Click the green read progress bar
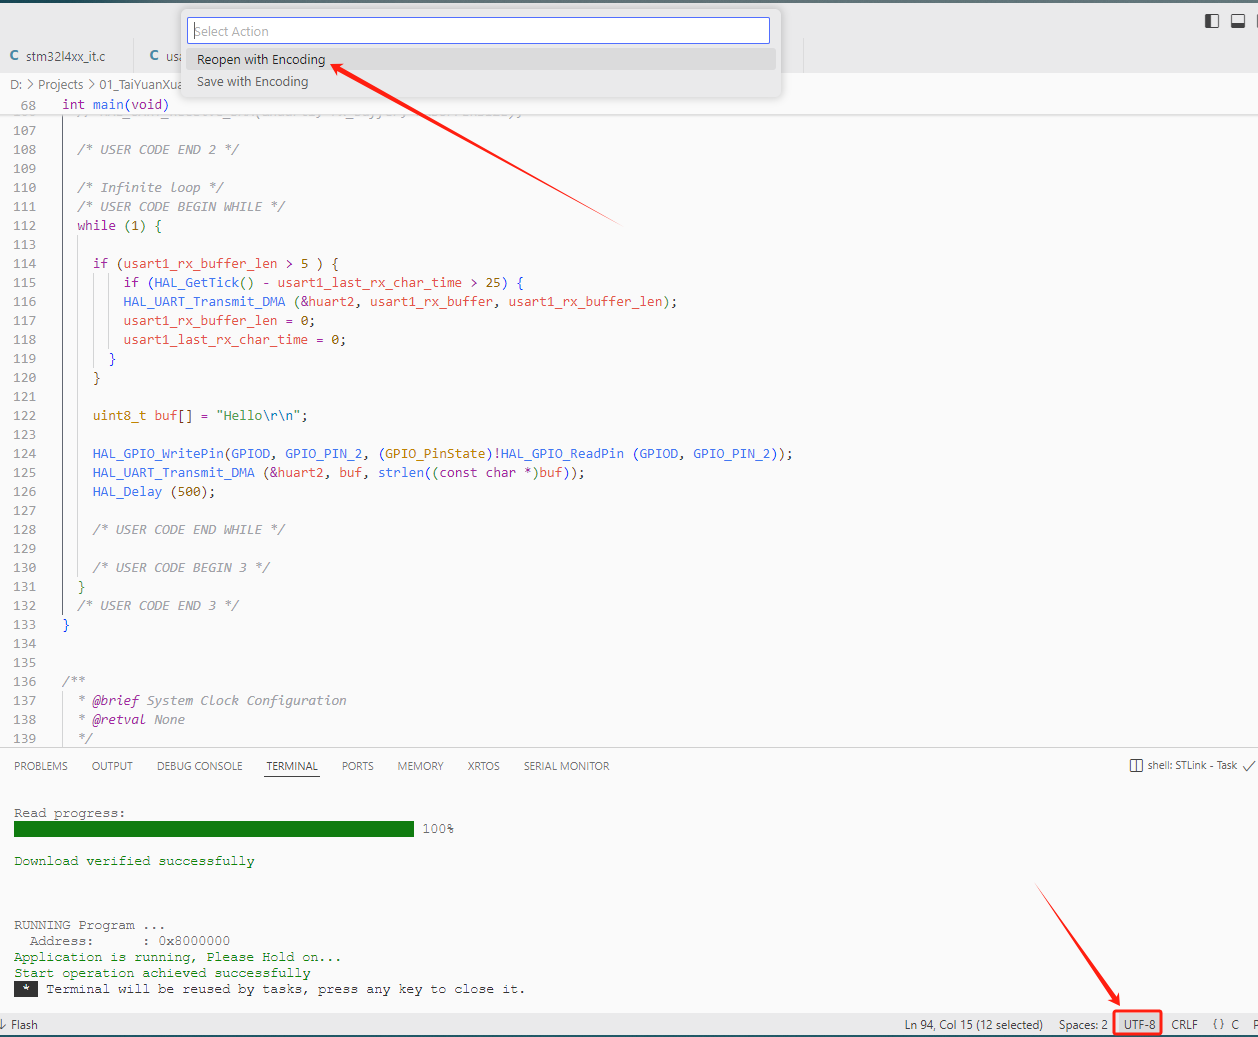1258x1037 pixels. (x=214, y=829)
